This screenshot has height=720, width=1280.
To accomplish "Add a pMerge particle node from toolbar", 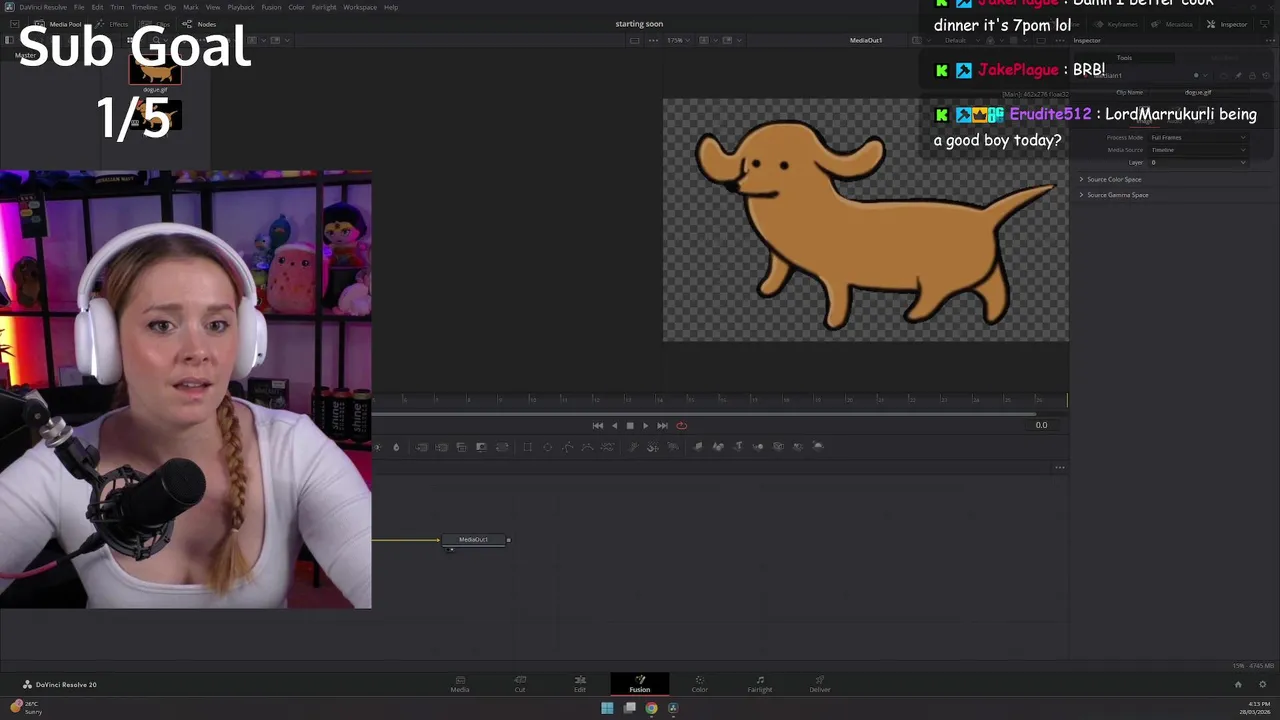I will tap(652, 446).
